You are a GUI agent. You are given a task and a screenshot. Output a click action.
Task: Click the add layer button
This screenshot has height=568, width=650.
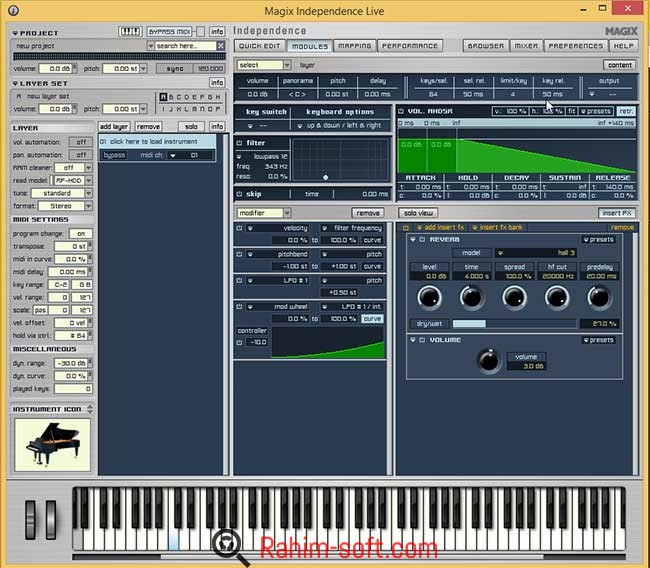pyautogui.click(x=114, y=126)
